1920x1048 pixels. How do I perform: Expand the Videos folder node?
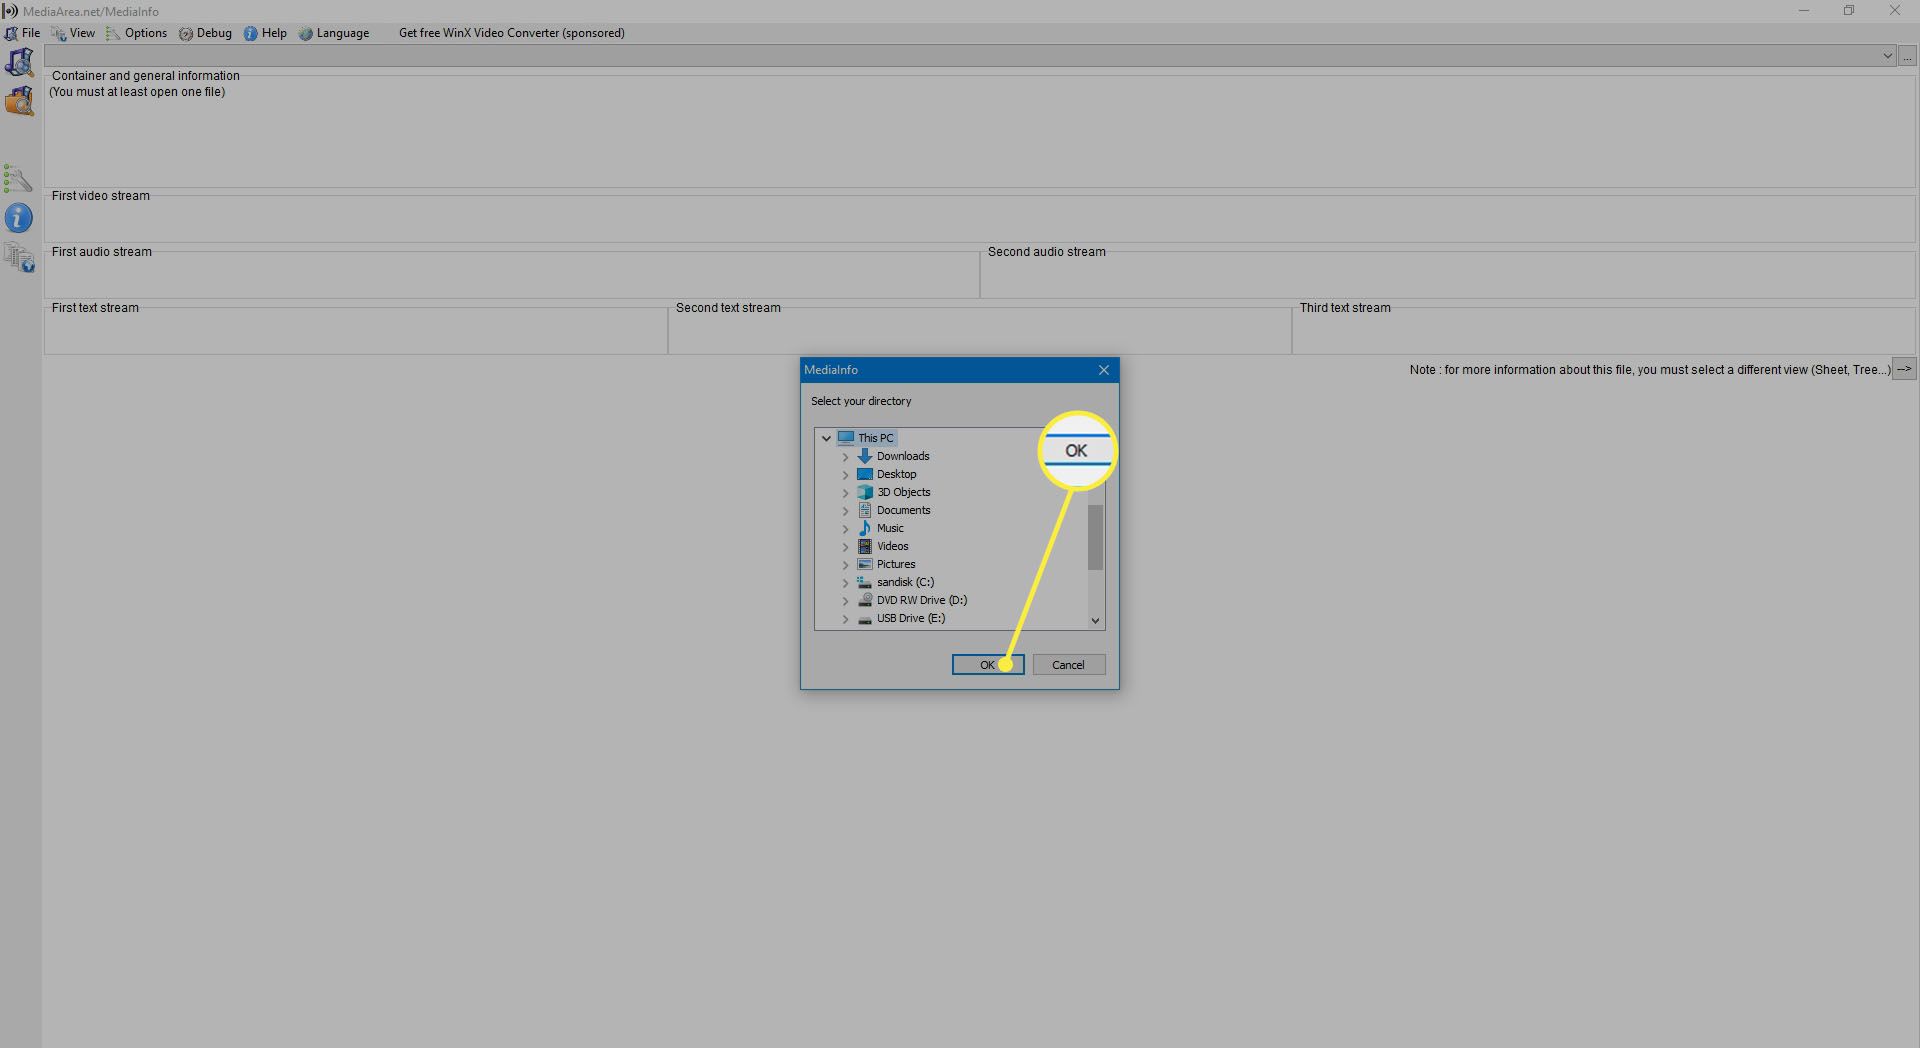[x=845, y=546]
